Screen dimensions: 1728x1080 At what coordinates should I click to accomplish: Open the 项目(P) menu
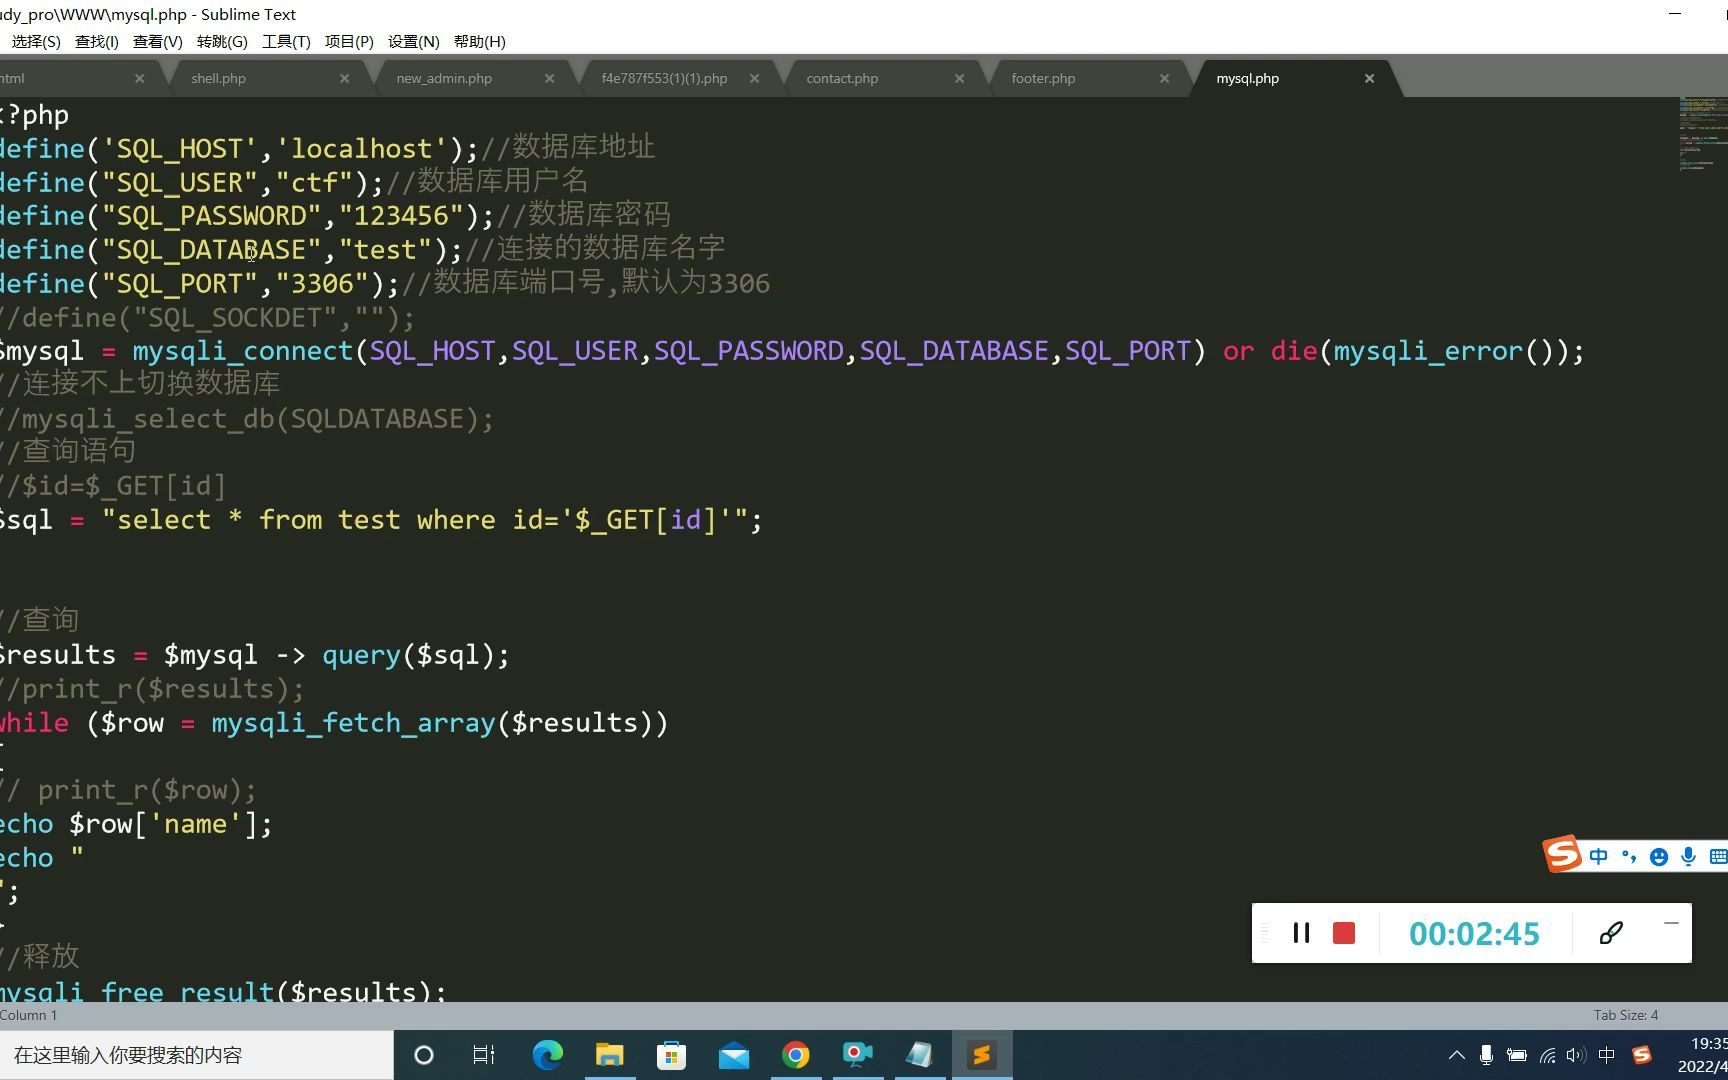[x=349, y=41]
